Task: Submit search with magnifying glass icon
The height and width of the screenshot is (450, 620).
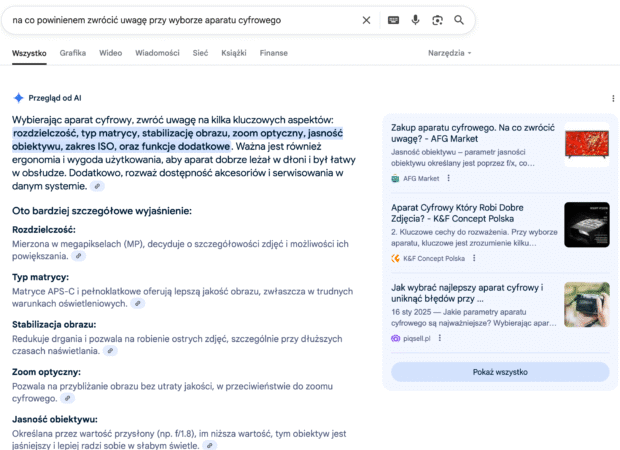Action: click(459, 20)
